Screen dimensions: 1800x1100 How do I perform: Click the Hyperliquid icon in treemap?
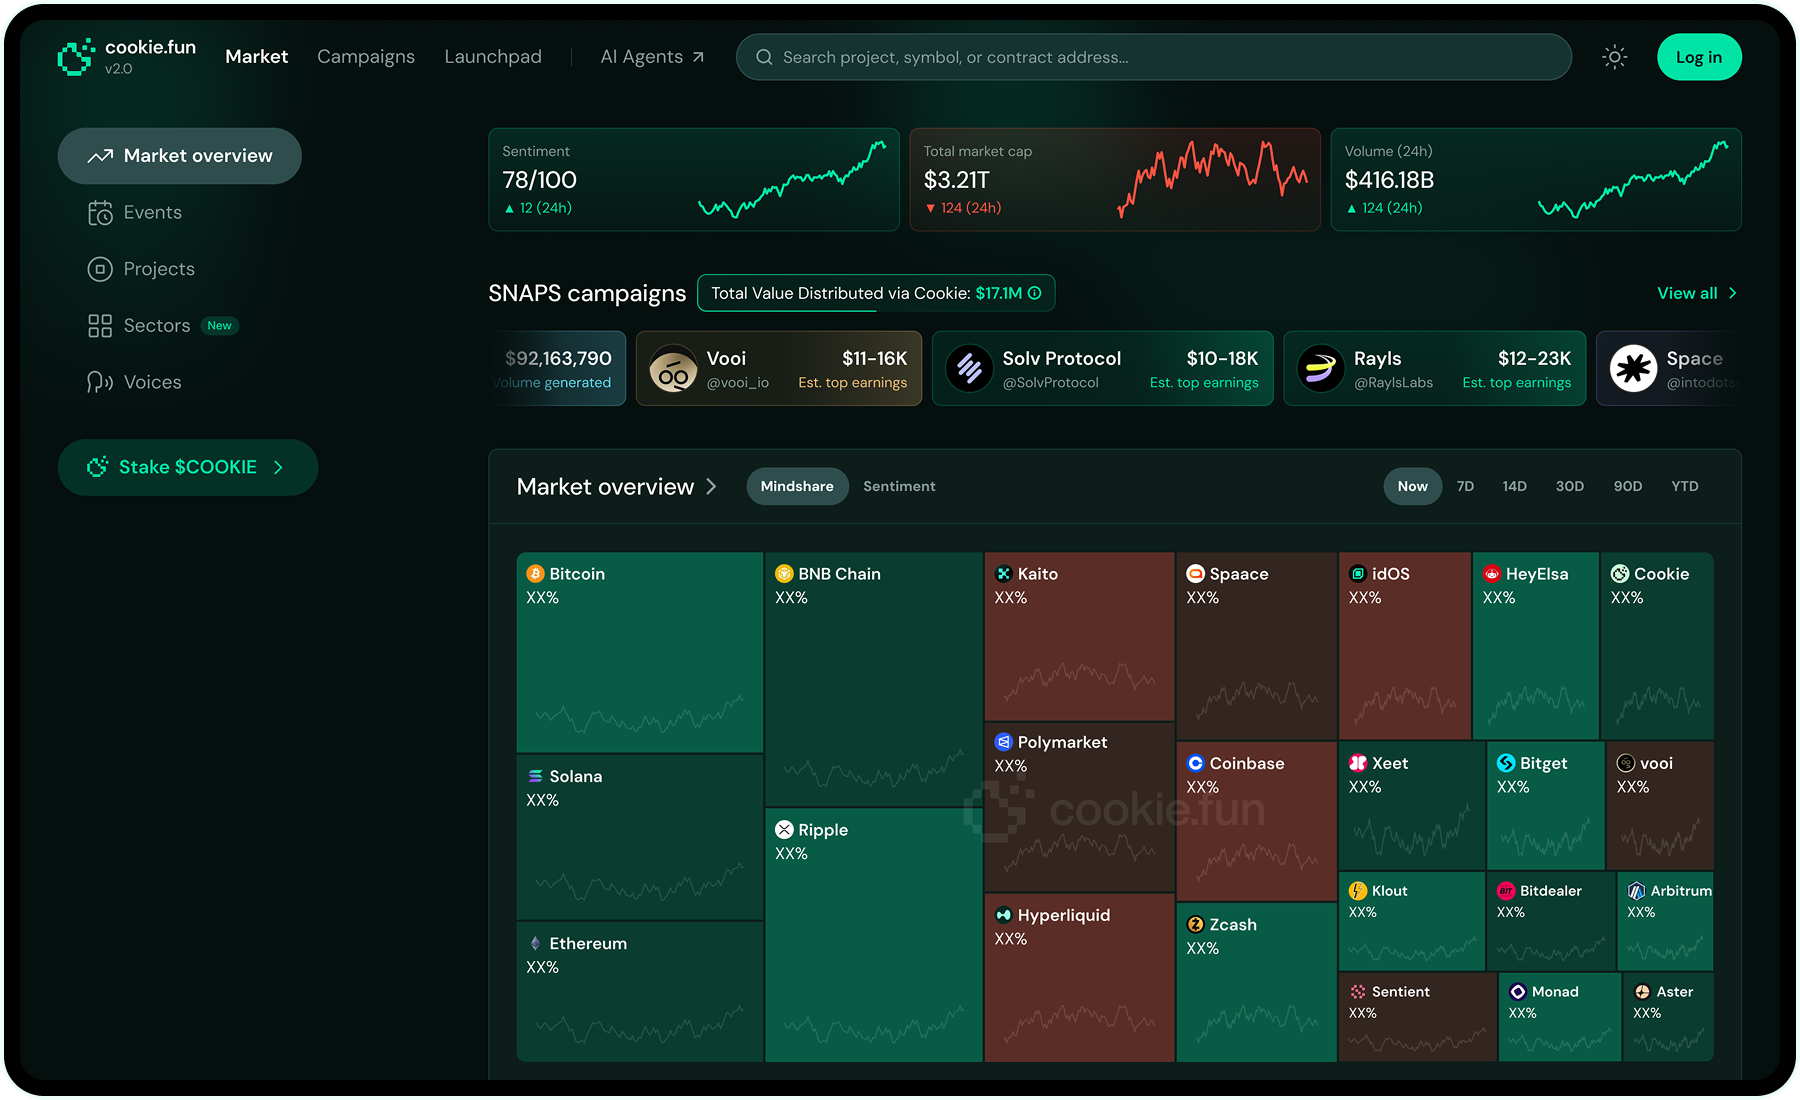(1003, 915)
